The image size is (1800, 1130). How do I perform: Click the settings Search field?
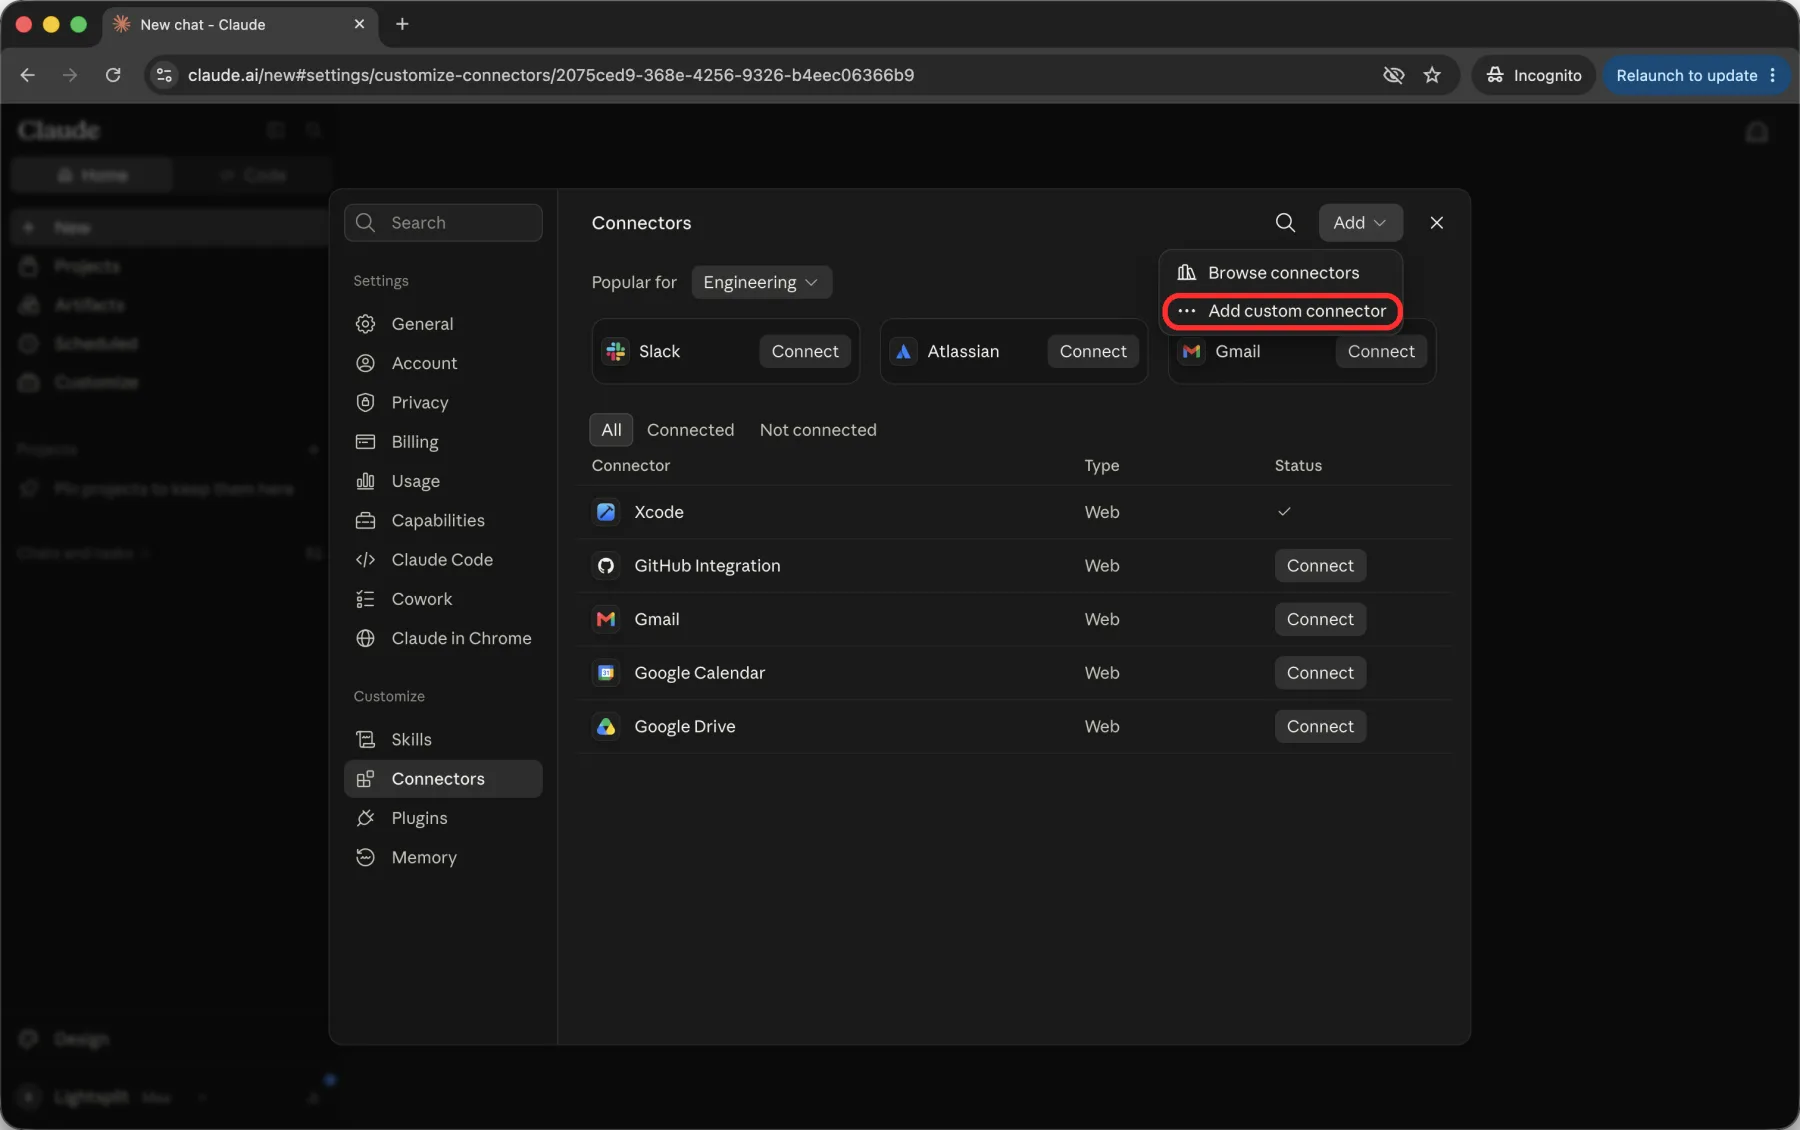pyautogui.click(x=443, y=223)
